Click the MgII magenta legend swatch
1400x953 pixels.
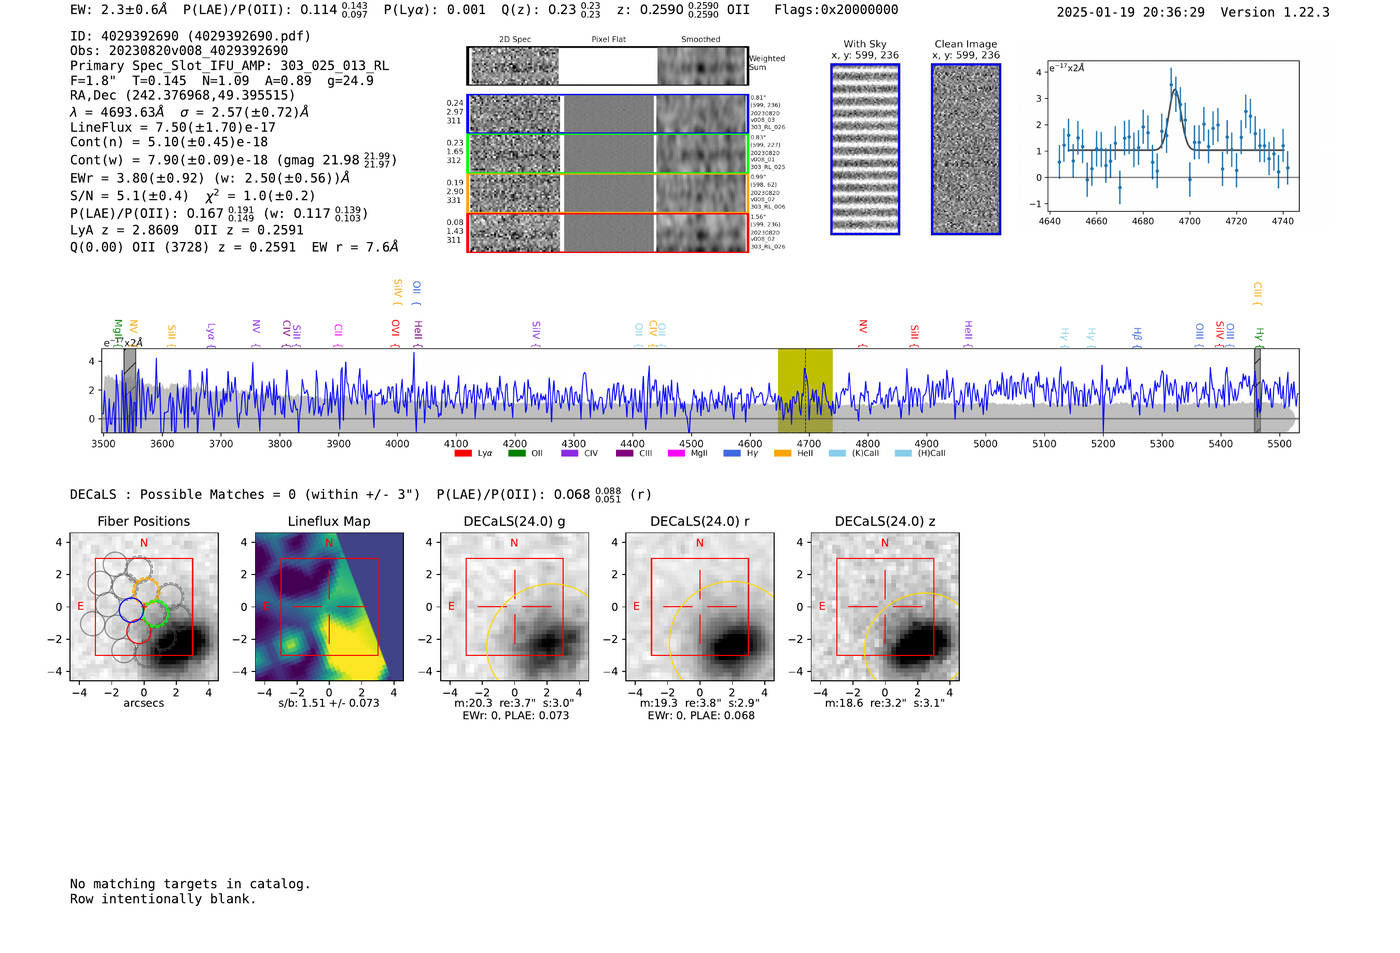click(676, 453)
